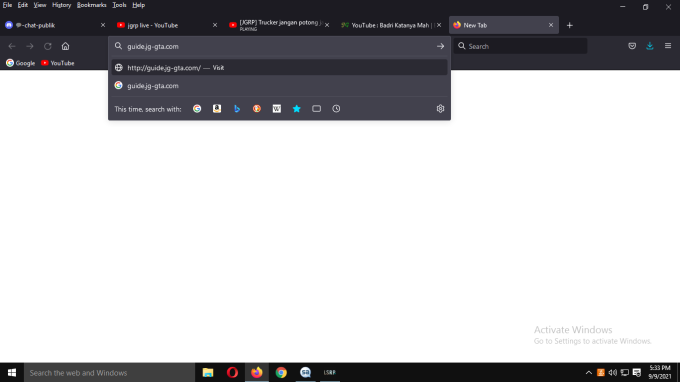Viewport: 680px width, 382px height.
Task: Open the Action Center notifications
Action: pos(637,373)
